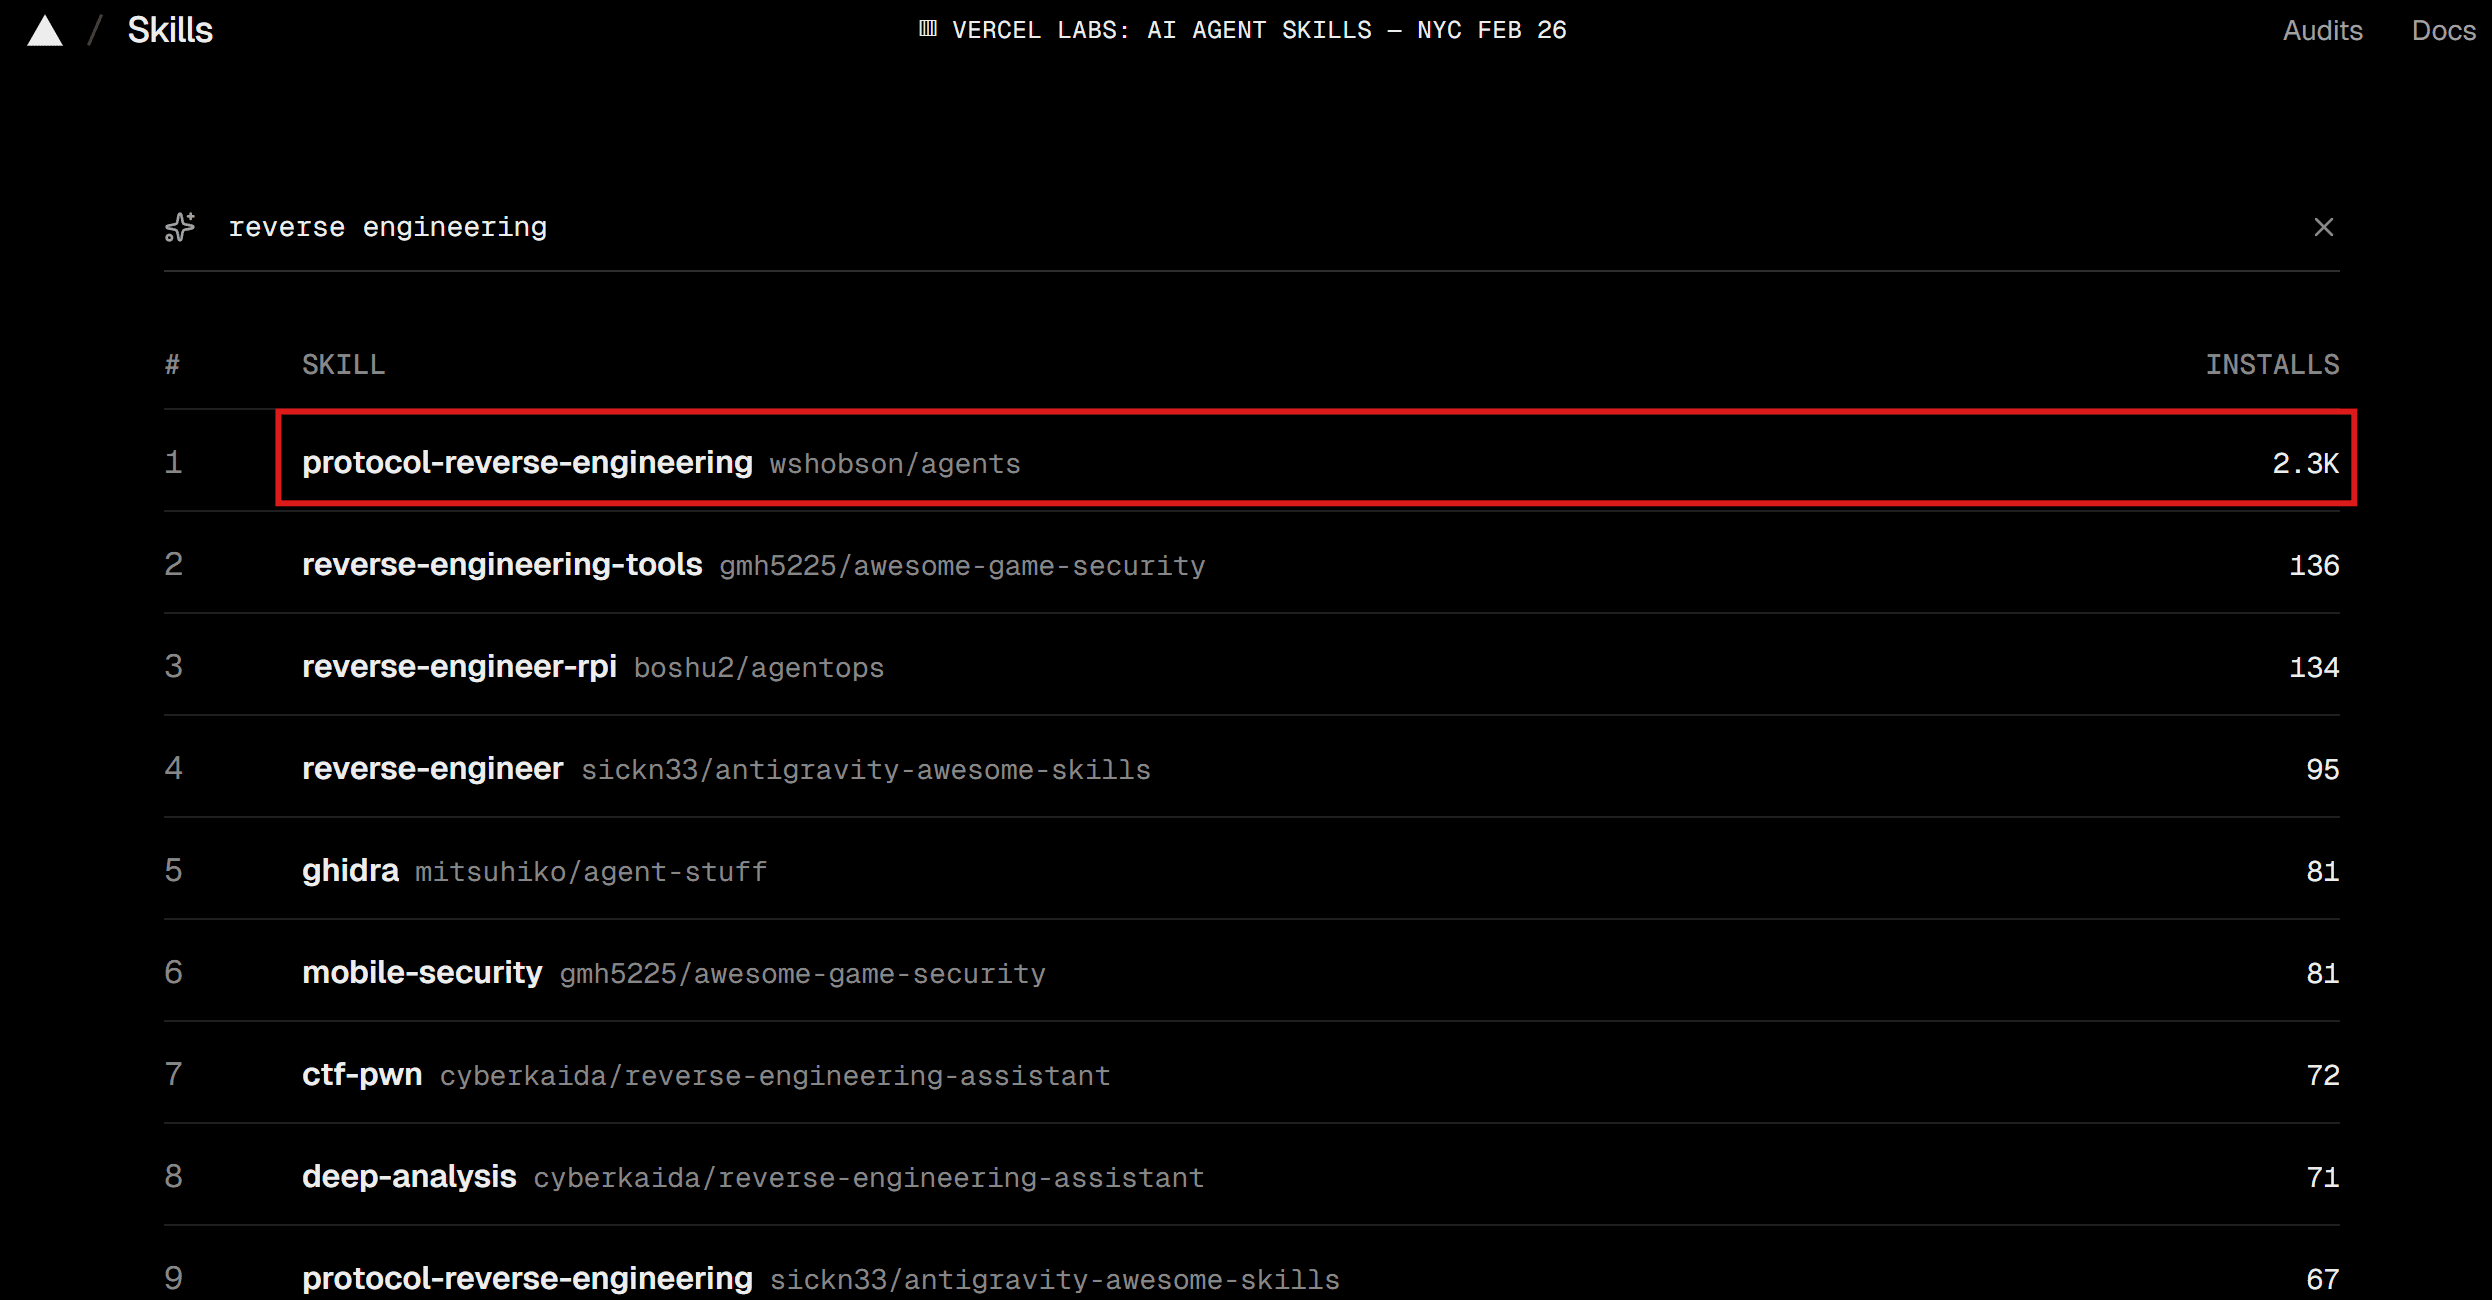Open the Docs page
This screenshot has height=1300, width=2492.
click(2443, 31)
